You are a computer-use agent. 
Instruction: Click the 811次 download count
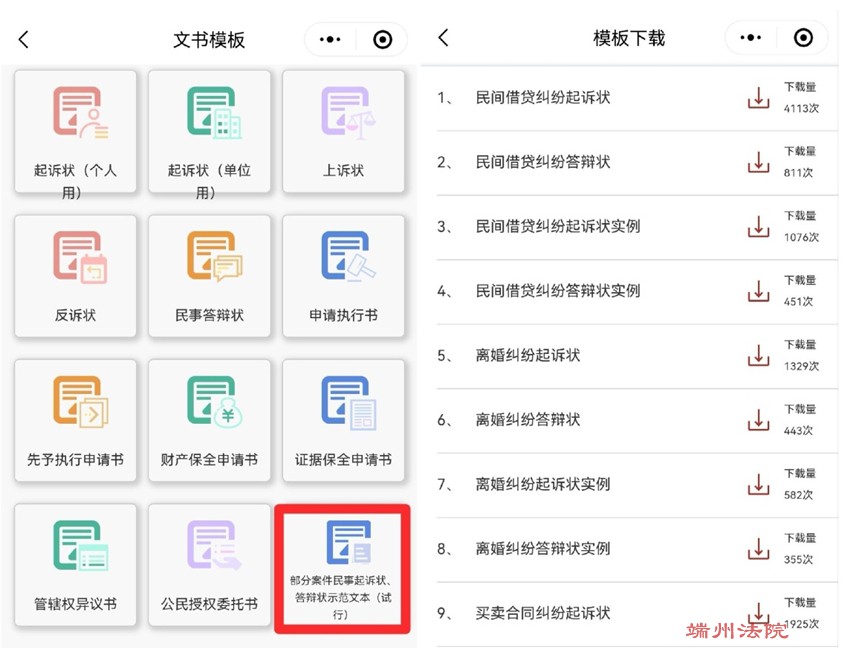(798, 173)
